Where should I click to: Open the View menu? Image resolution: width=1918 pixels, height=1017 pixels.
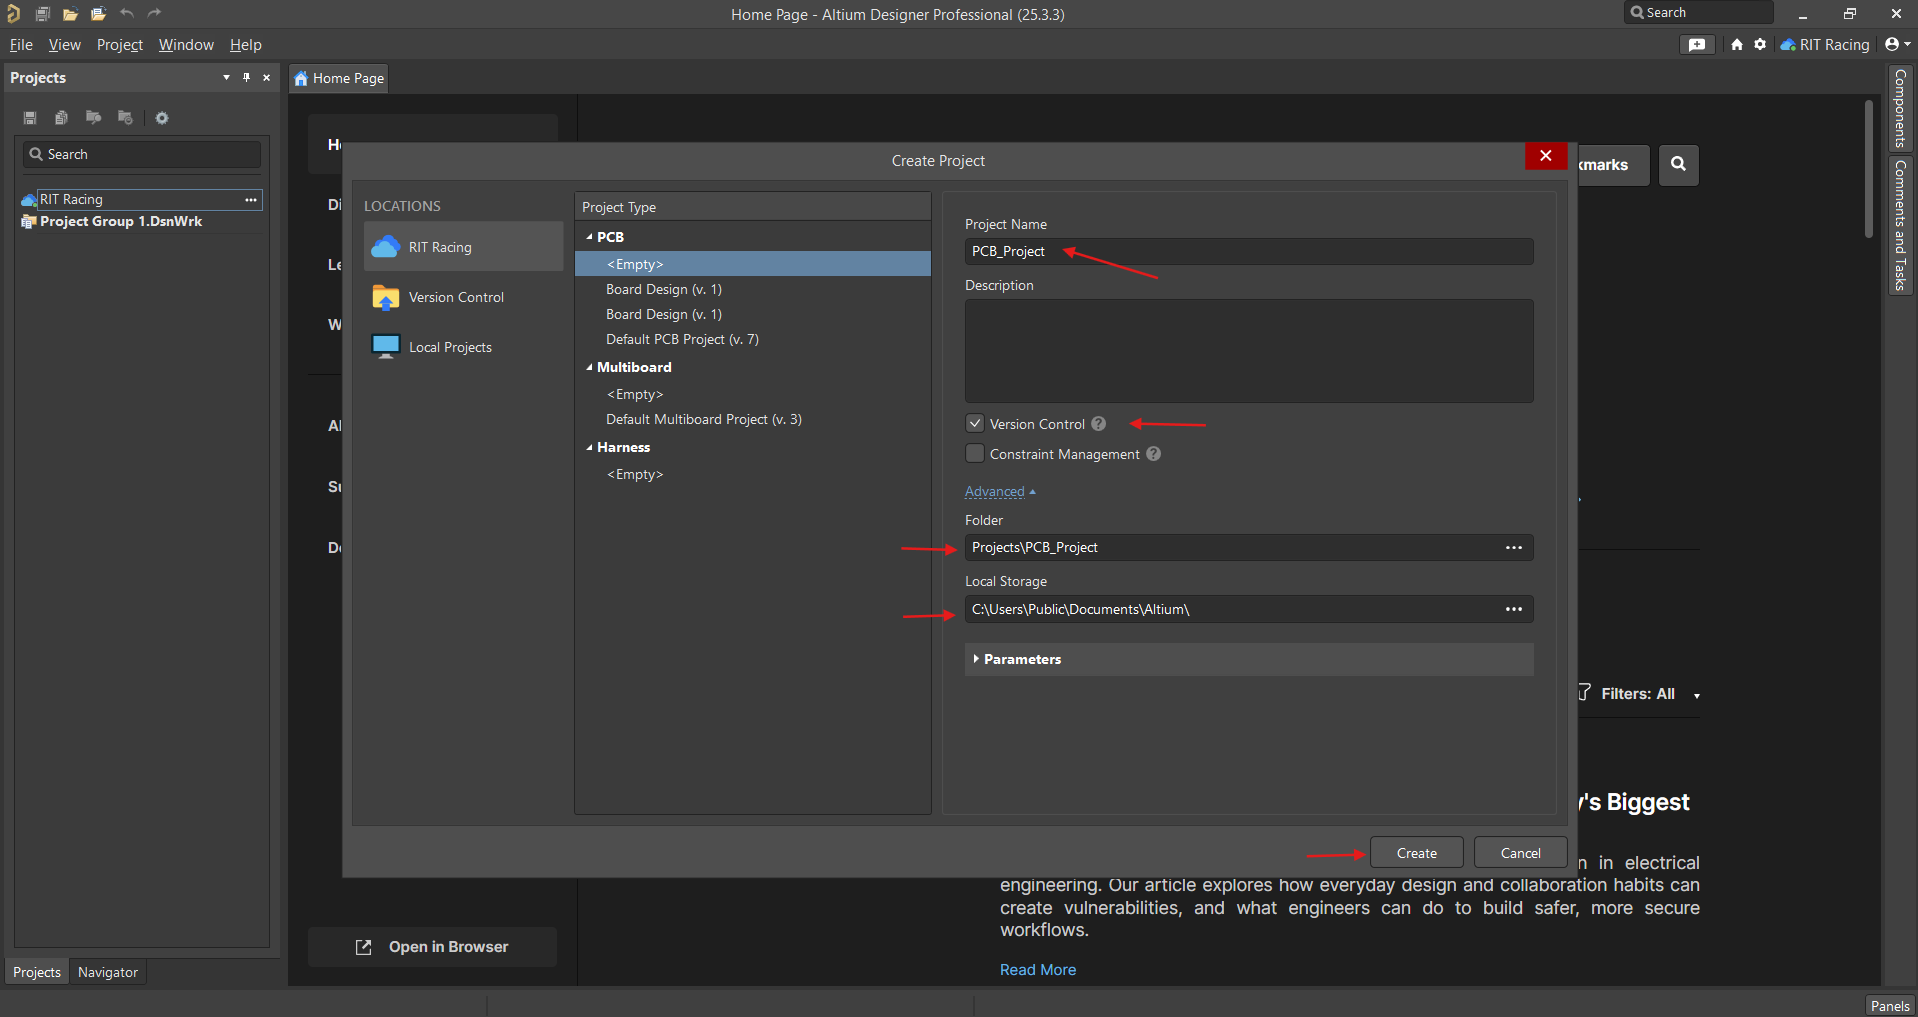tap(64, 44)
